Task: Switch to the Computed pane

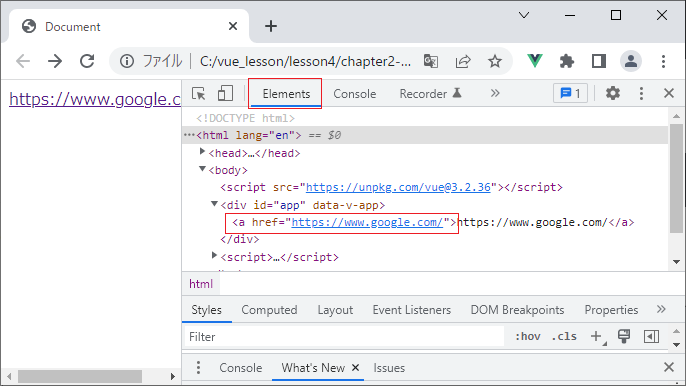Action: 269,310
